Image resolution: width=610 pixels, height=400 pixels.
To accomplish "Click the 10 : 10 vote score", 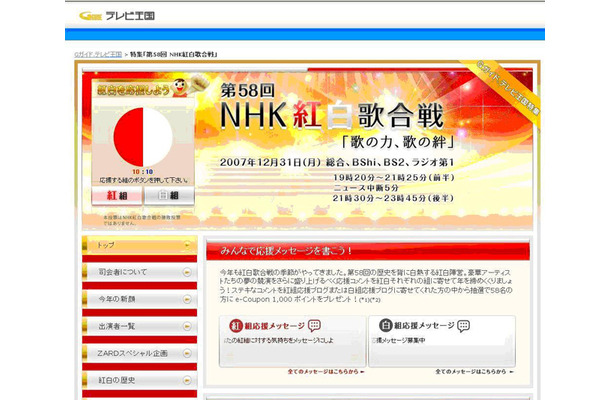I will click(142, 172).
